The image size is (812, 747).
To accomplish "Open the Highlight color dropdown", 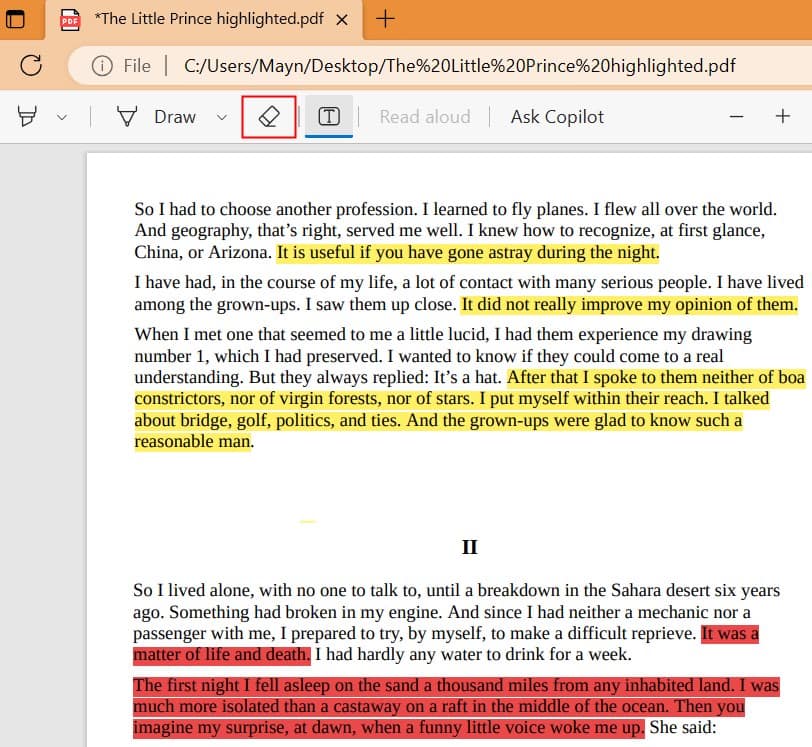I will (x=62, y=117).
